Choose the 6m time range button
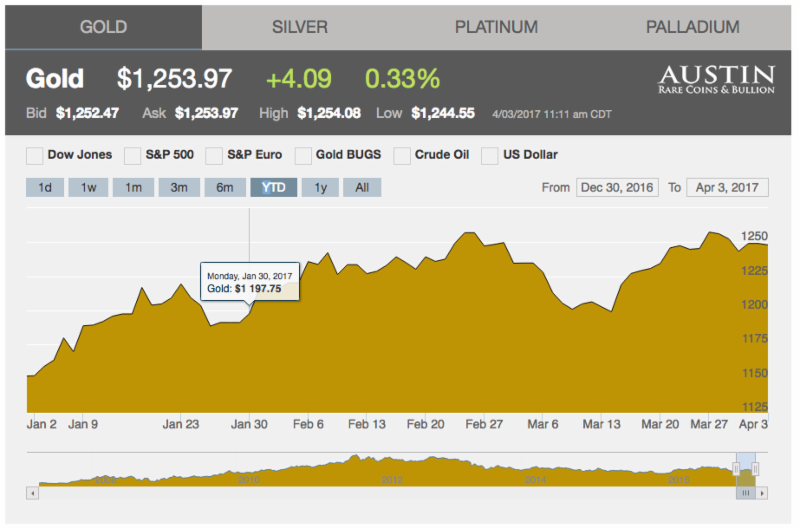Image resolution: width=800 pixels, height=529 pixels. [x=225, y=188]
